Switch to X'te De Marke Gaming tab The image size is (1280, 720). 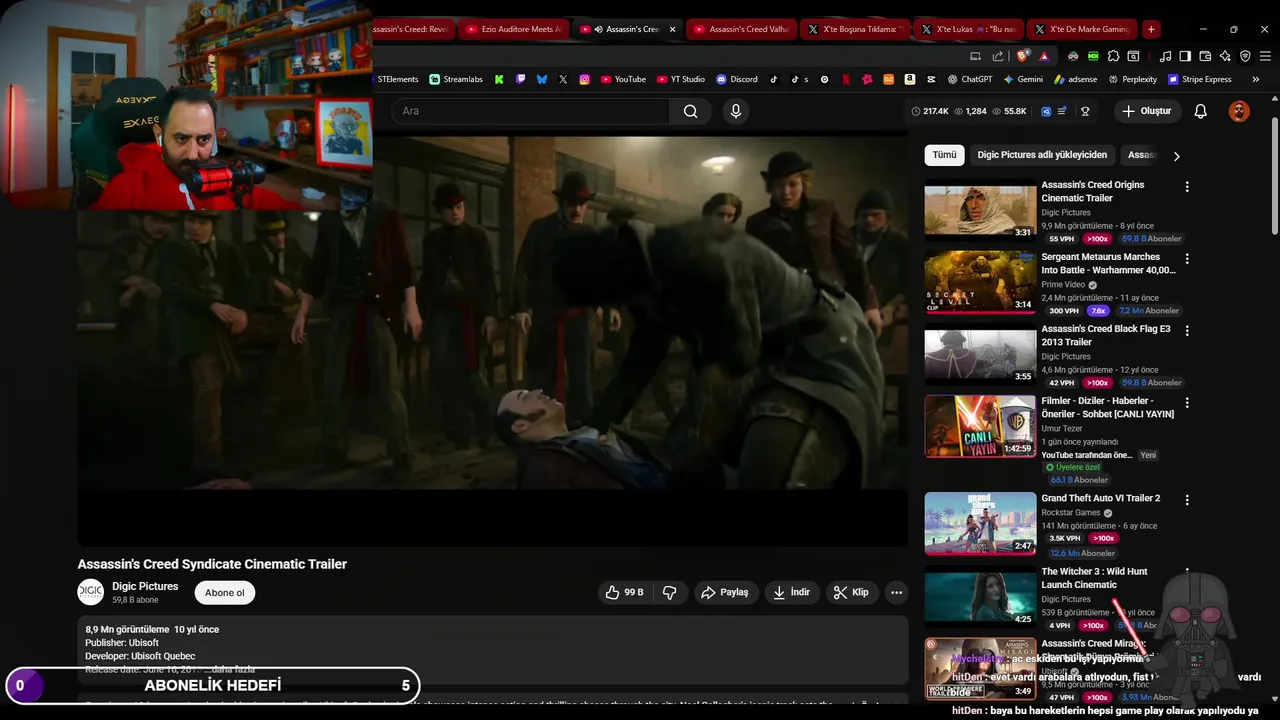[x=1083, y=29]
